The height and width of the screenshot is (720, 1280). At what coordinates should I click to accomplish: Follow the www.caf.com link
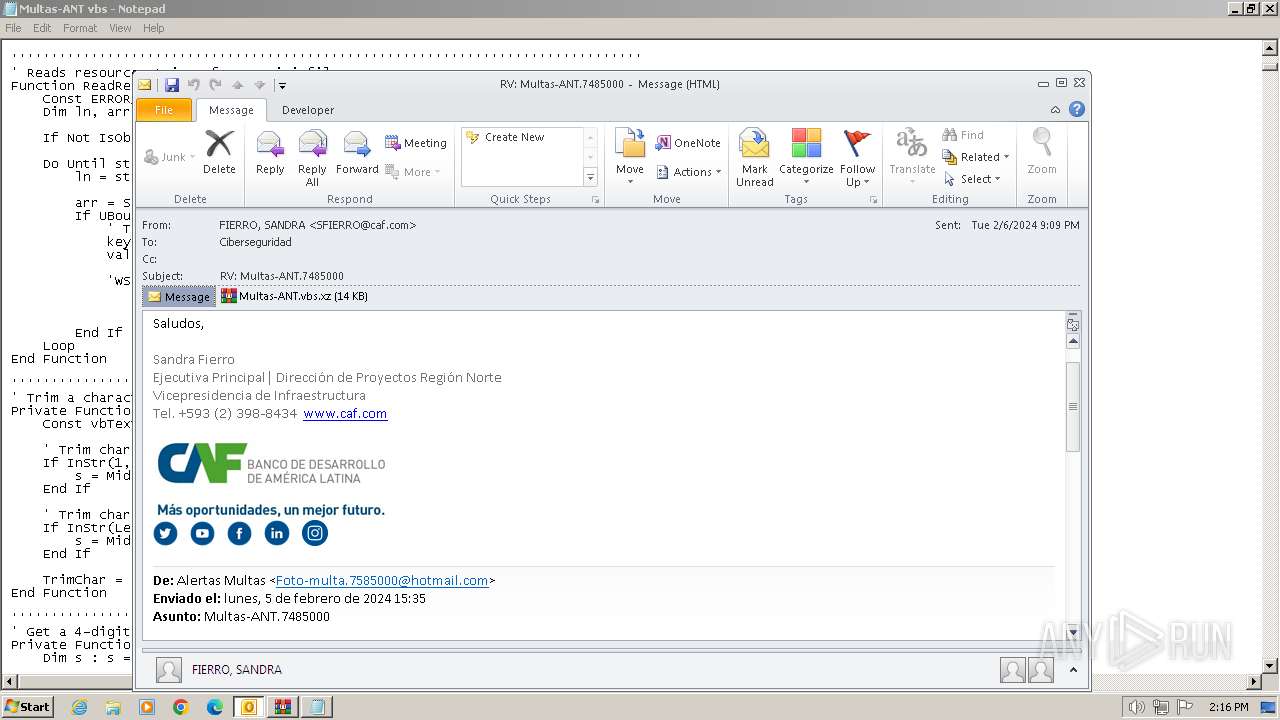pos(345,414)
